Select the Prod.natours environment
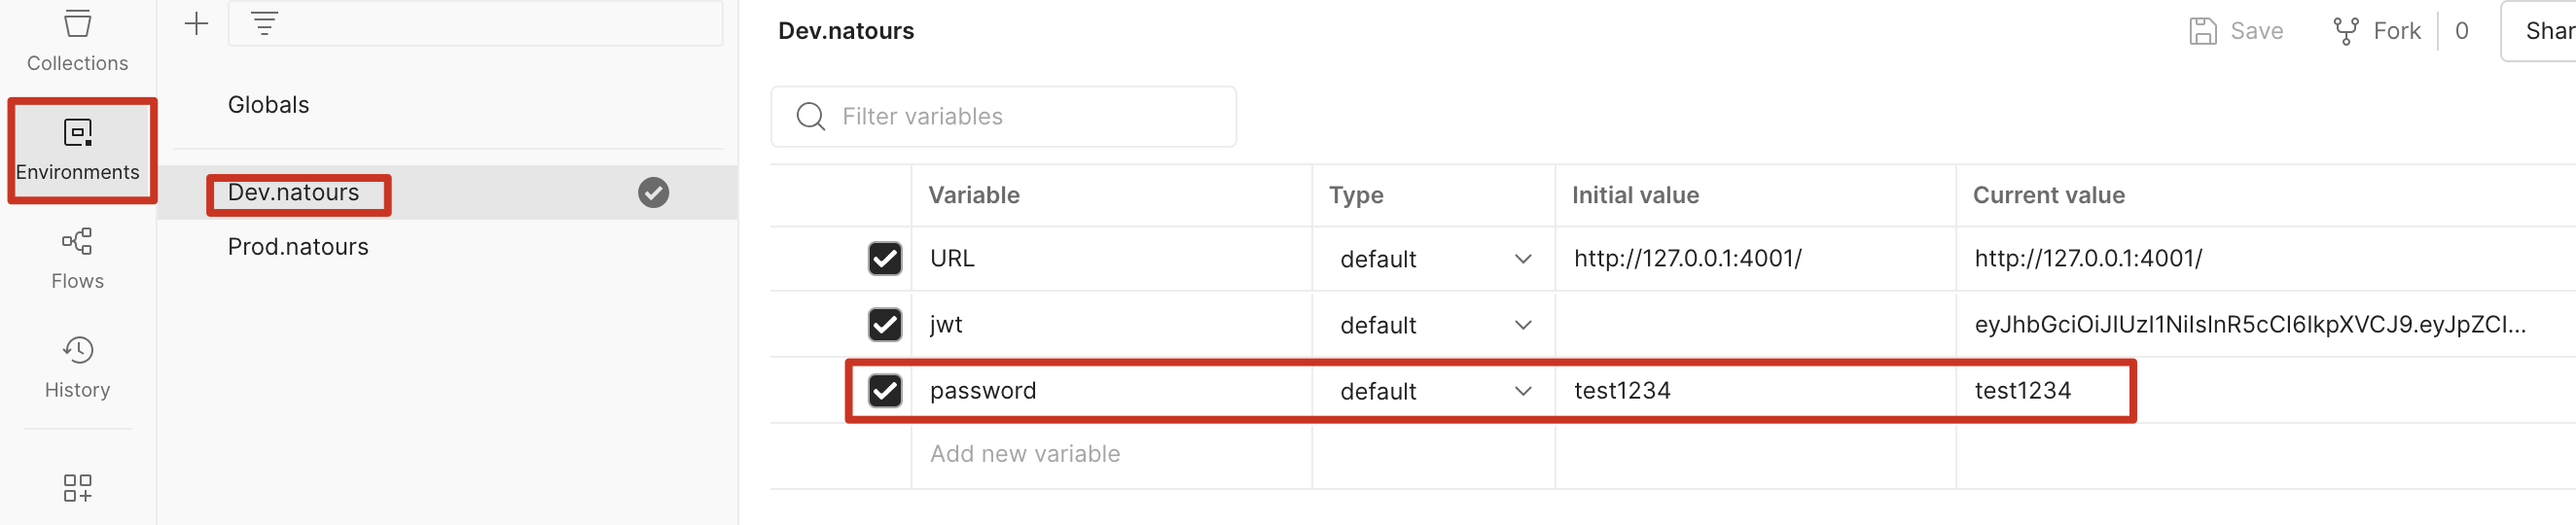Image resolution: width=2576 pixels, height=525 pixels. [x=298, y=247]
